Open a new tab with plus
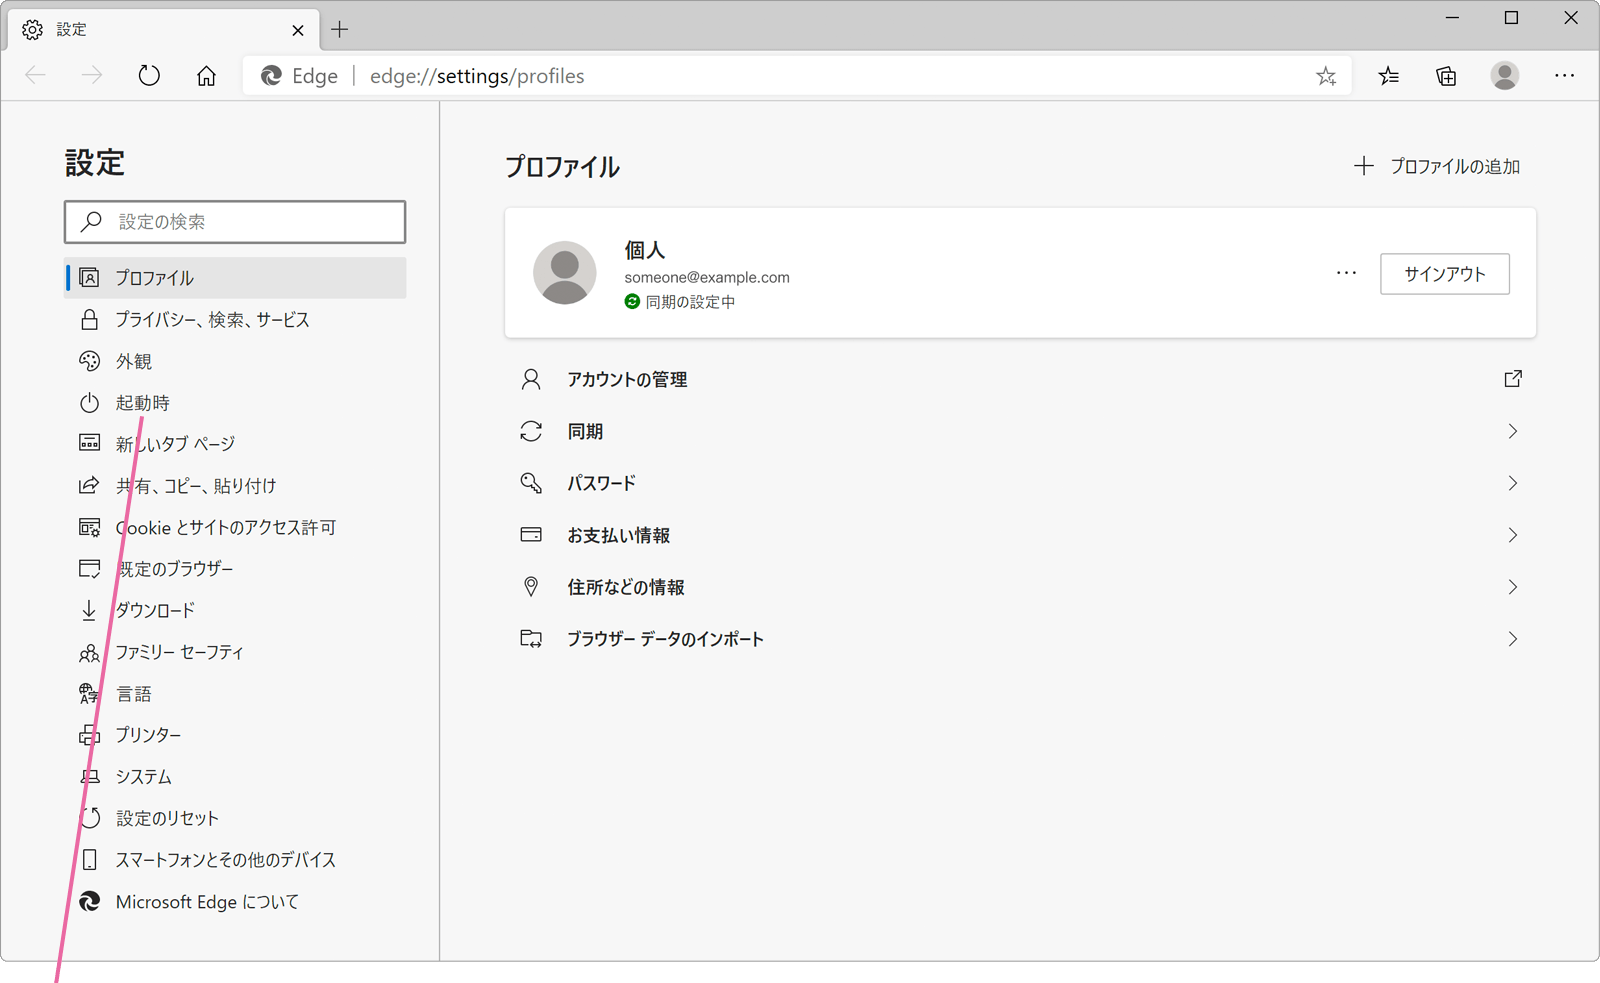1600x983 pixels. (340, 30)
